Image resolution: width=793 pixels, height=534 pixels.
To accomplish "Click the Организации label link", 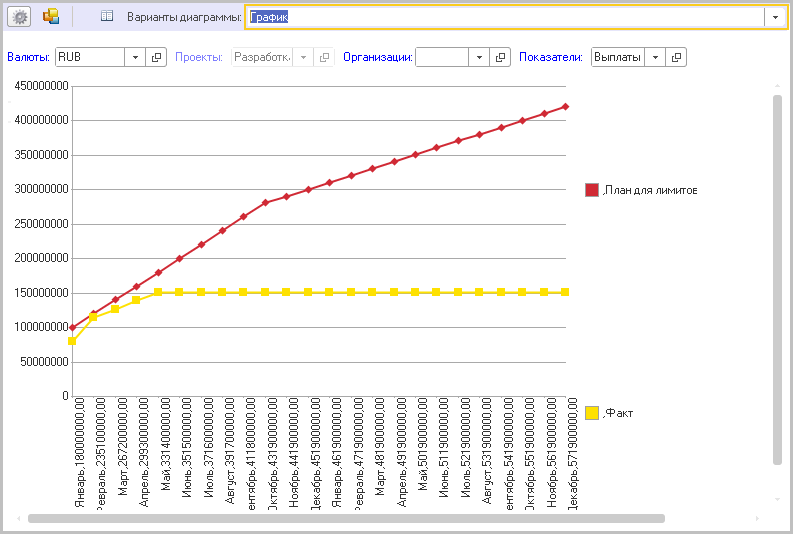I will [x=377, y=58].
